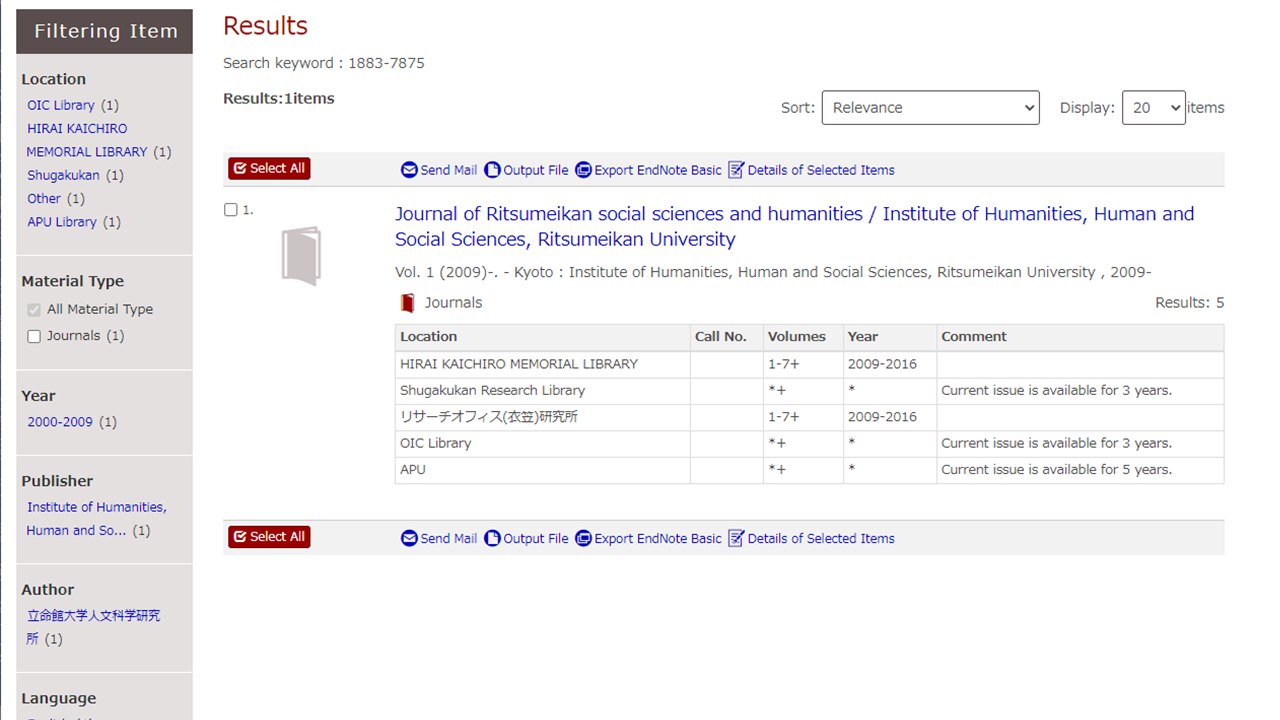Click the top Details of Selected Items text
This screenshot has height=720, width=1280.
click(x=821, y=170)
